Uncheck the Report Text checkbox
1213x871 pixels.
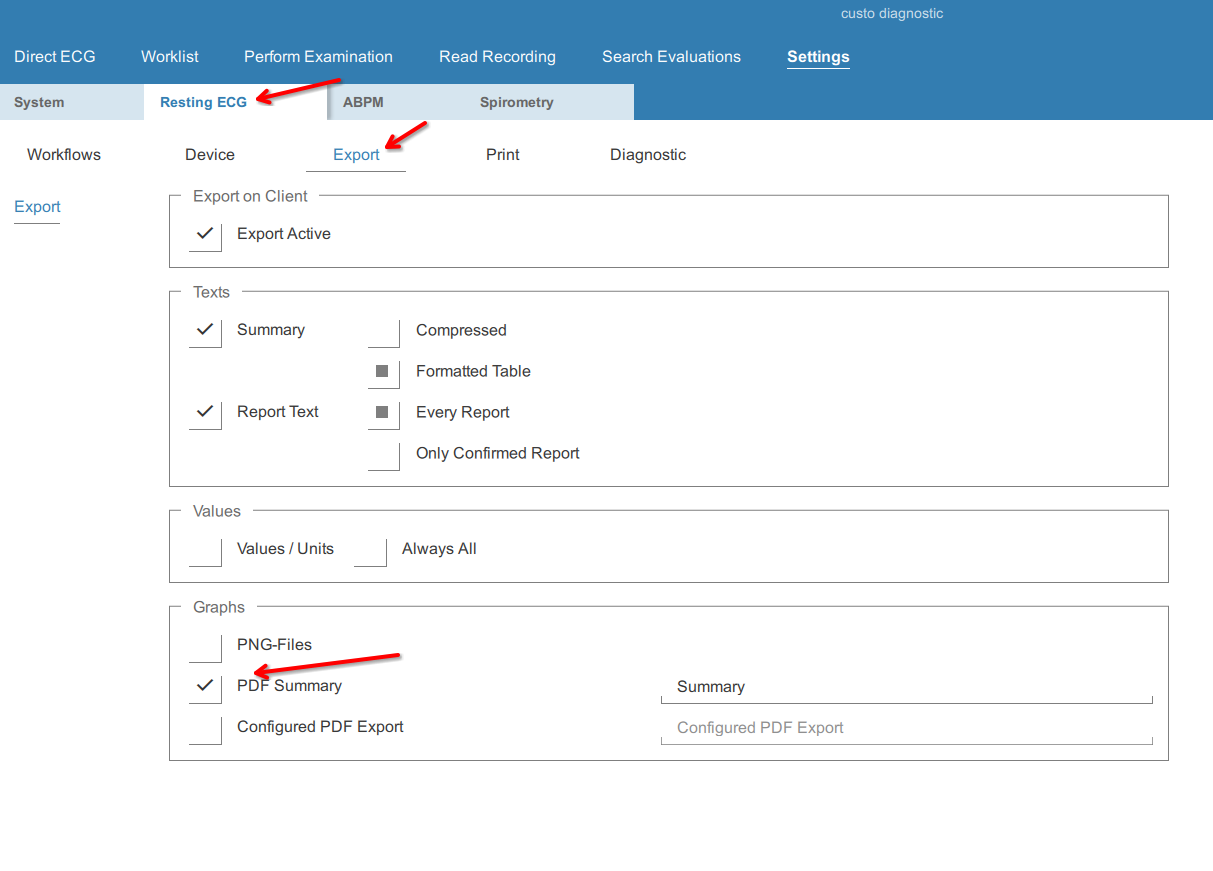(x=205, y=412)
